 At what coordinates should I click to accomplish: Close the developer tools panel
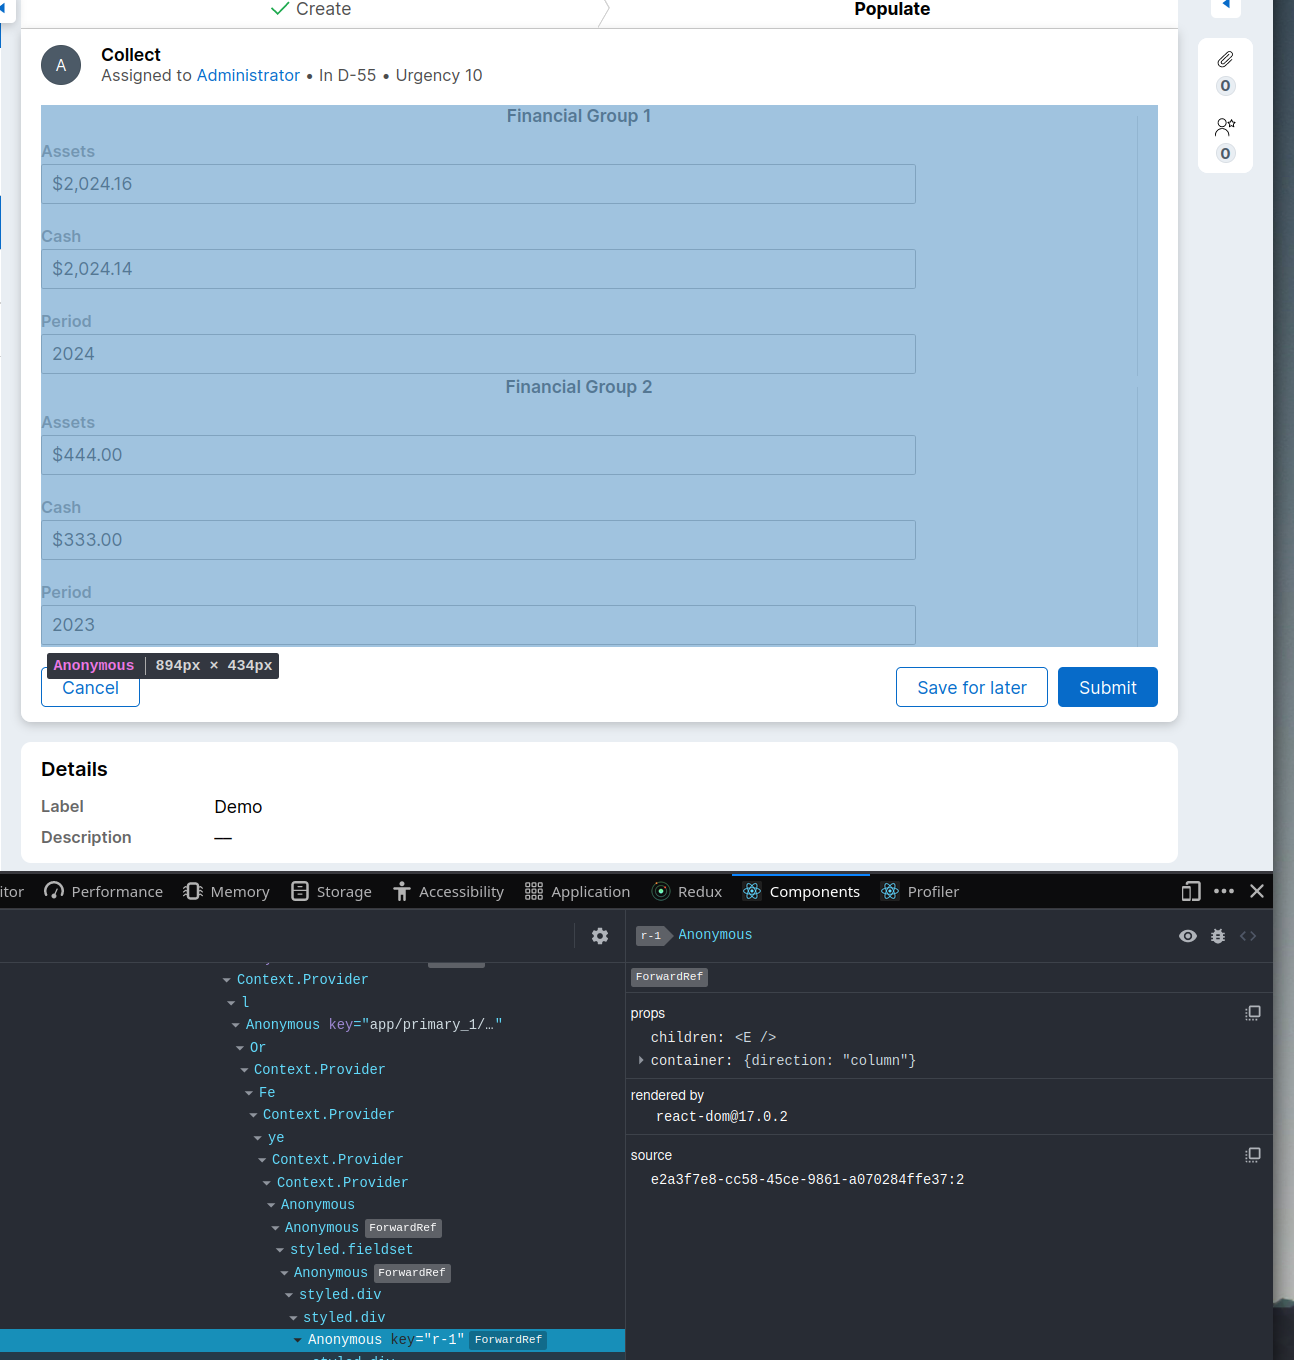point(1257,891)
